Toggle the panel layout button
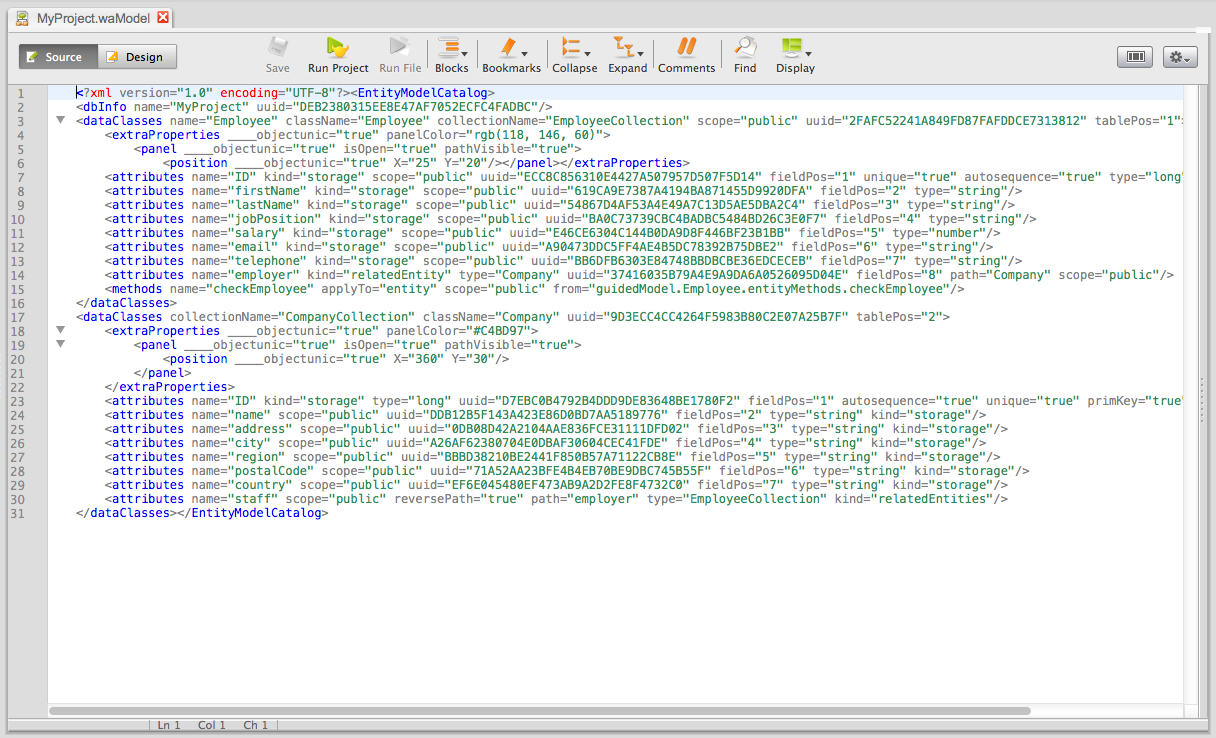 (x=1135, y=57)
